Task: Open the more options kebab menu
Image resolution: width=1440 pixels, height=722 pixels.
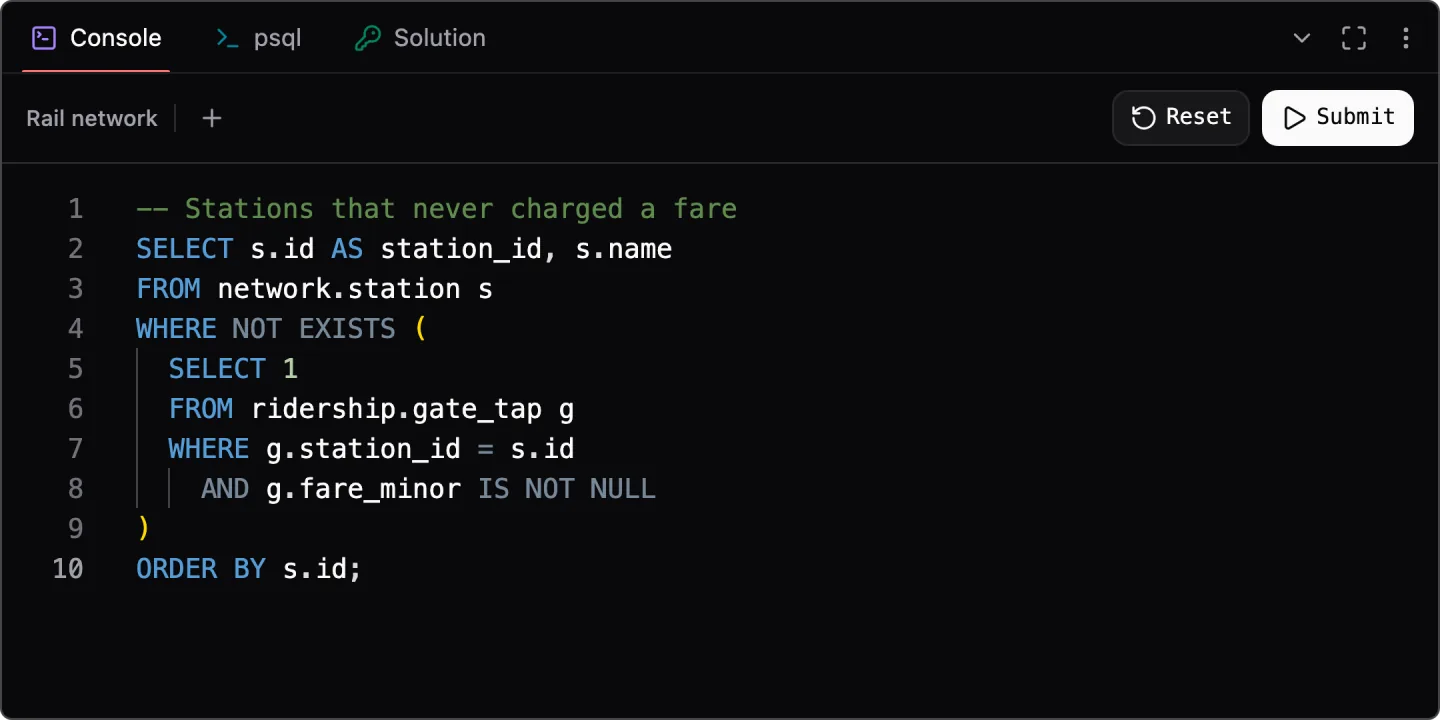Action: pos(1406,38)
